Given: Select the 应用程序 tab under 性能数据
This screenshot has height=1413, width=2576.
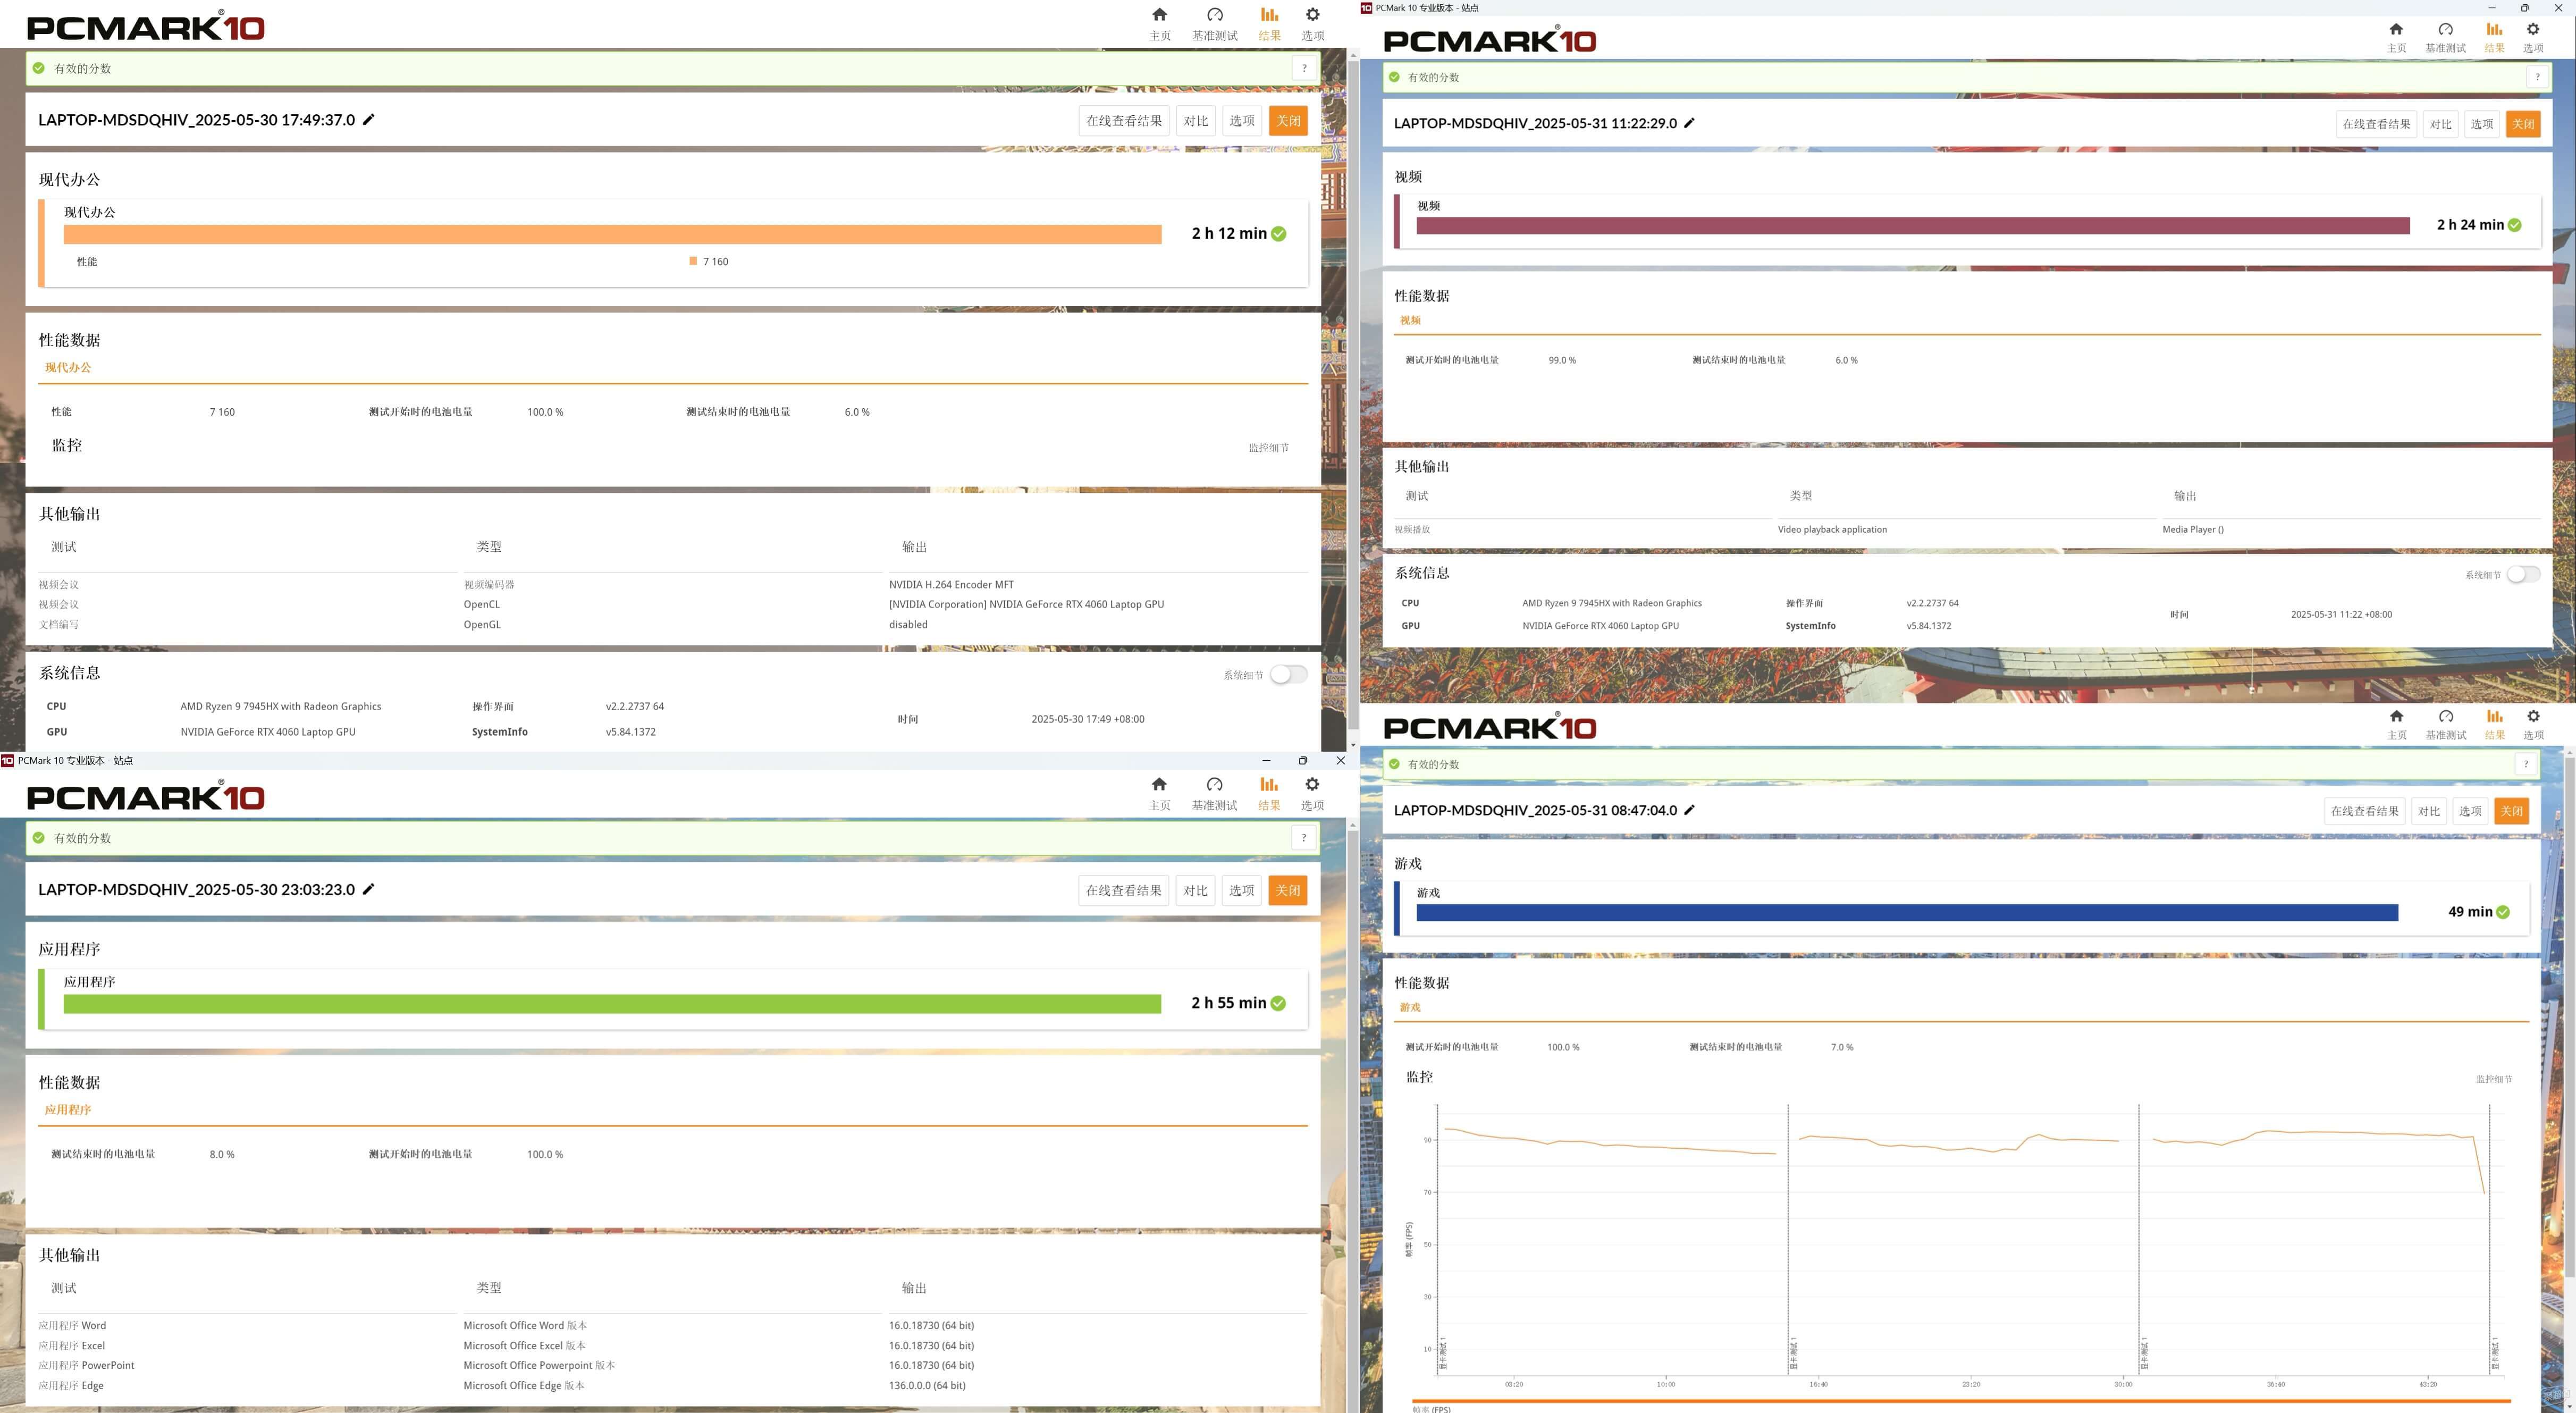Looking at the screenshot, I should click(x=68, y=1109).
